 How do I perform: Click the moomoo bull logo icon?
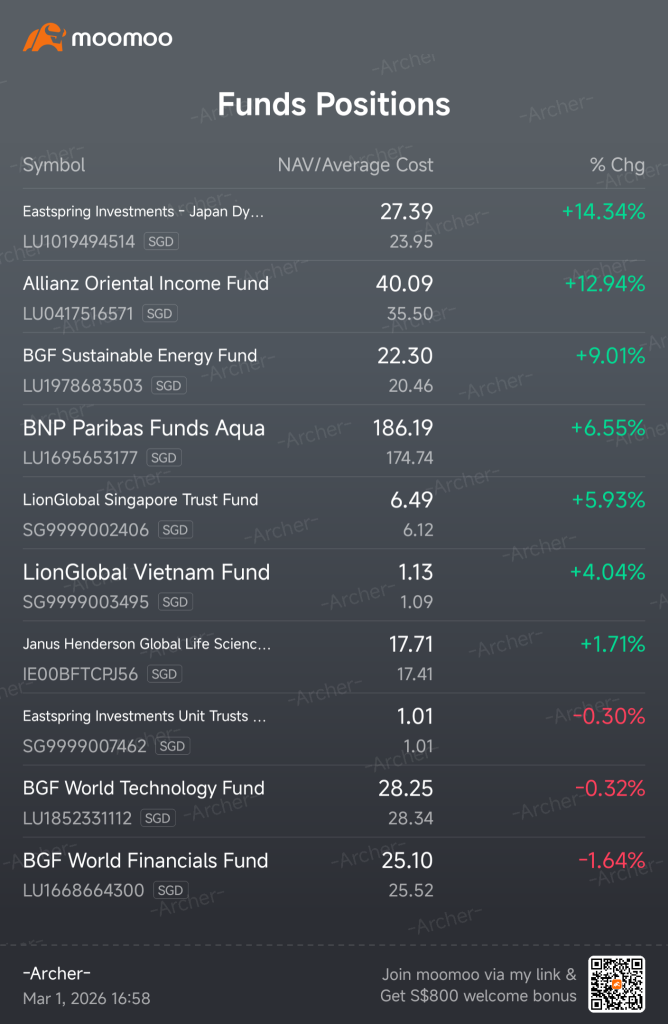tap(44, 38)
